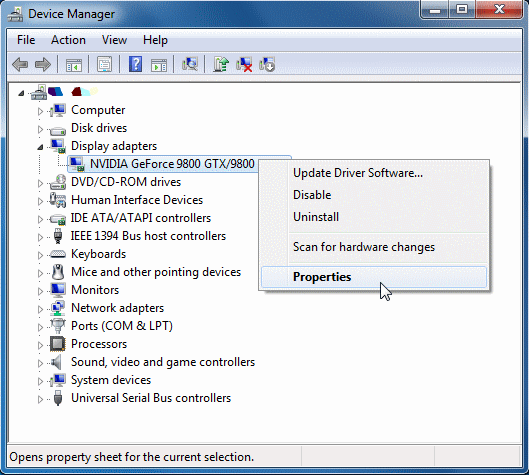Click the Disable device toolbar icon
529x475 pixels.
click(x=267, y=64)
